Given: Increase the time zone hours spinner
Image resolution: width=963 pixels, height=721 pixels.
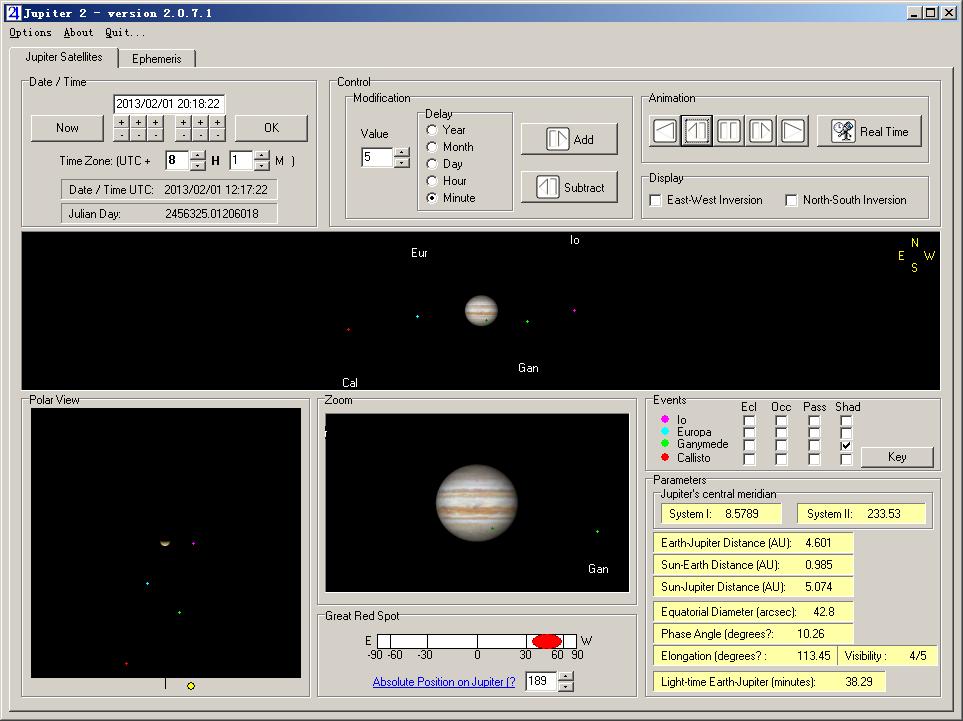Looking at the screenshot, I should tap(198, 155).
